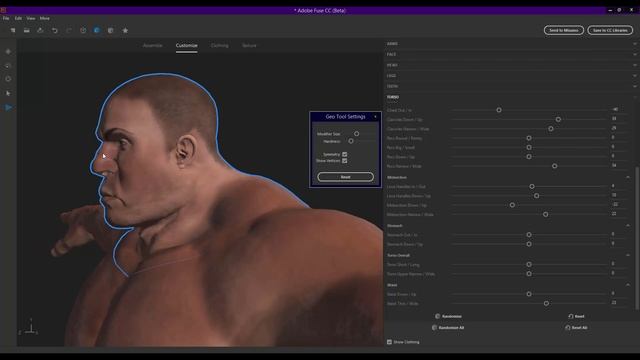Viewport: 640px width, 360px height.
Task: Select the arrow pointer tool in left sidebar
Action: coord(8,93)
